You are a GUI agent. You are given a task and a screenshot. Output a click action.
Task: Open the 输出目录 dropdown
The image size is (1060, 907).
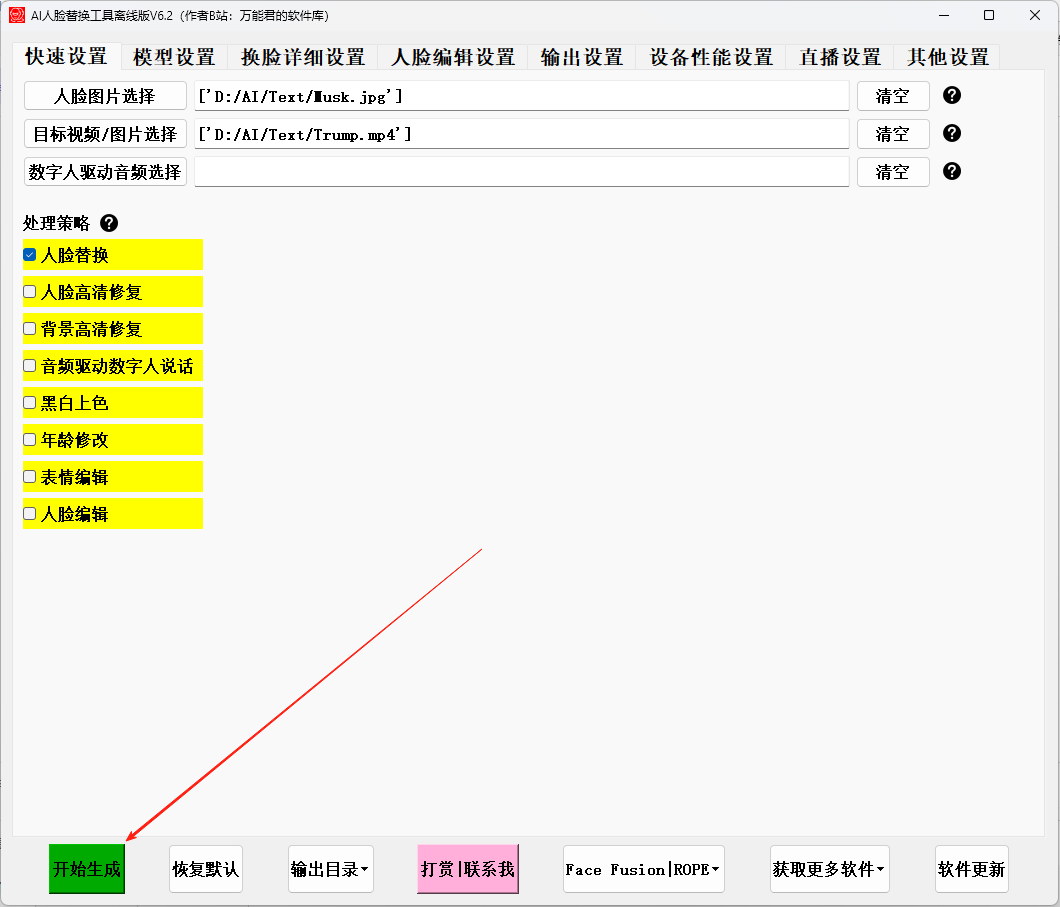click(x=330, y=869)
